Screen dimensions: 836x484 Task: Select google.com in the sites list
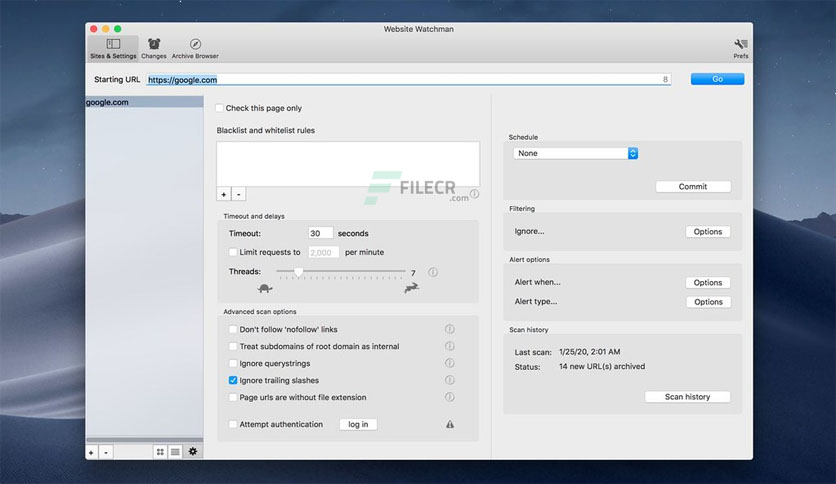144,102
